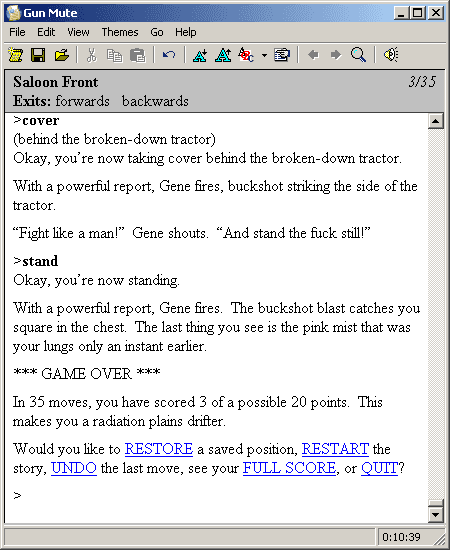
Task: Decrease font size with the smaller A icon
Action: pyautogui.click(x=200, y=55)
